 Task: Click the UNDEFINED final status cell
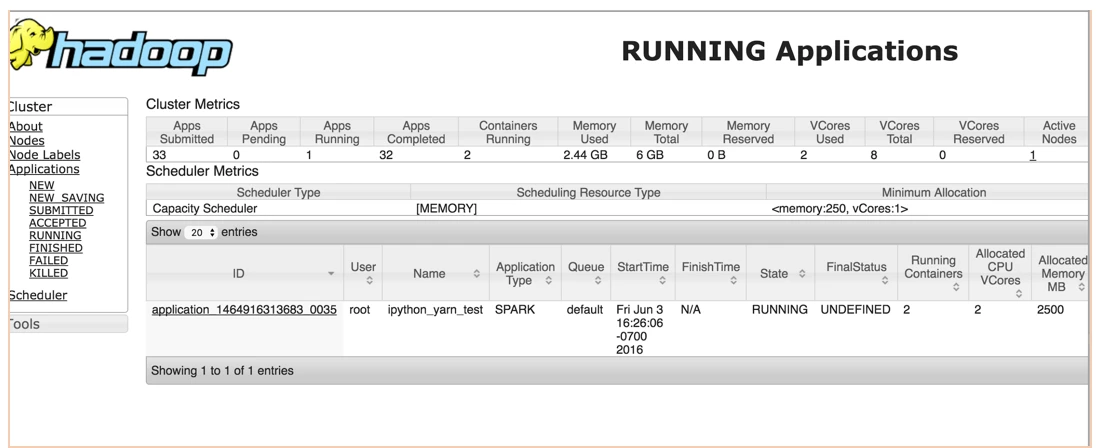point(855,310)
